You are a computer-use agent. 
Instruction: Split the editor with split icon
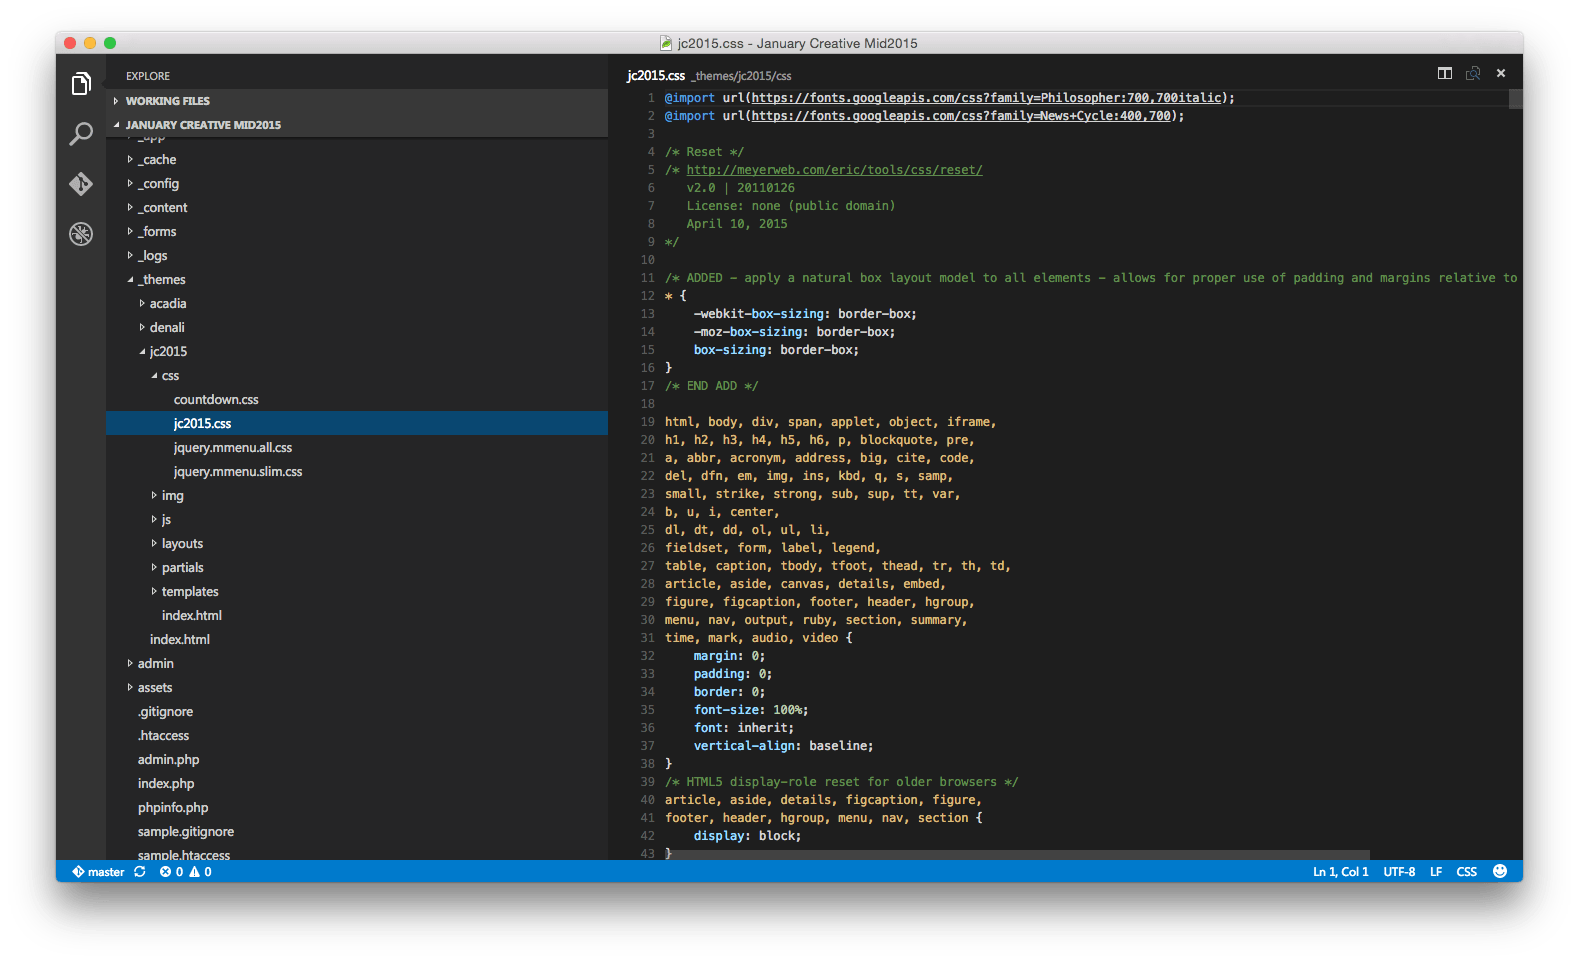1444,73
